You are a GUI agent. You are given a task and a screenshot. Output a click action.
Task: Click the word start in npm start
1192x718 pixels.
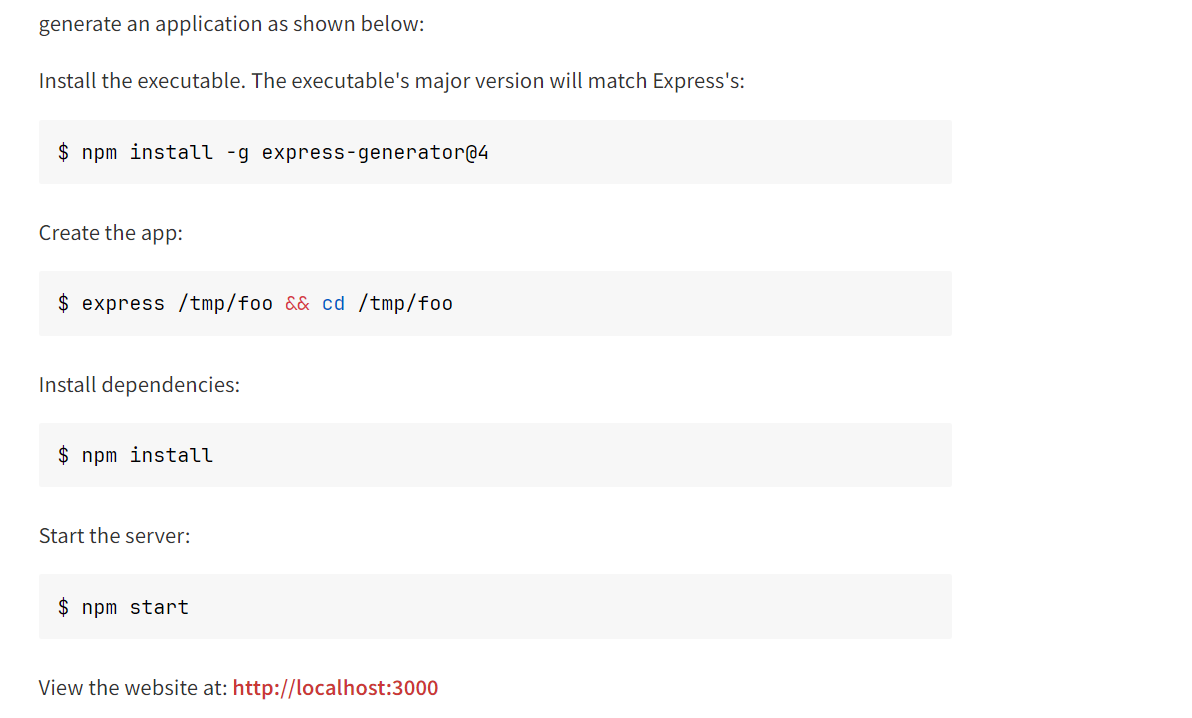pos(159,607)
